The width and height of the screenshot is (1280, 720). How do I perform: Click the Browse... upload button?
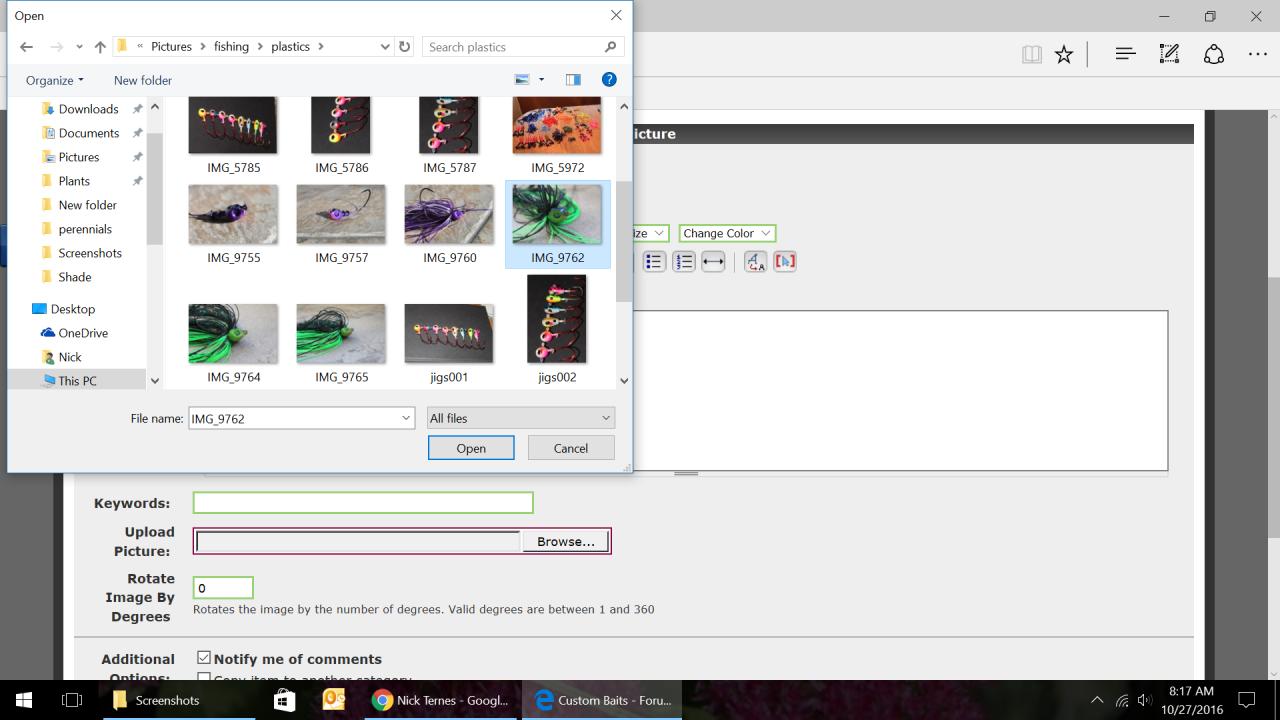tap(565, 541)
